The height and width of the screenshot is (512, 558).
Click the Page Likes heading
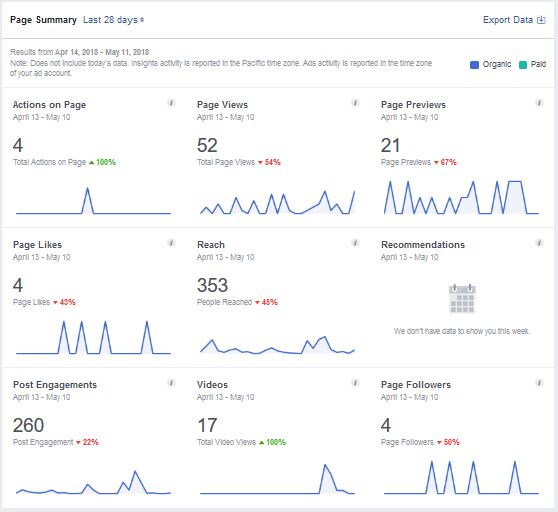click(37, 245)
